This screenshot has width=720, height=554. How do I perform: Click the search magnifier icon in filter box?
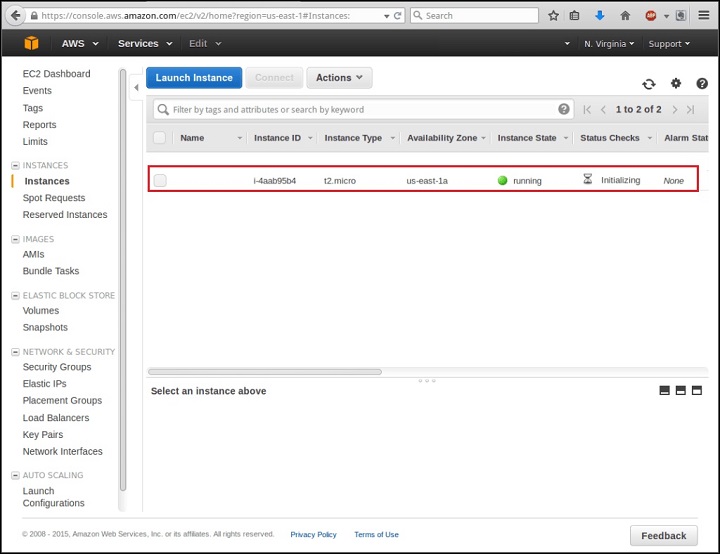click(x=163, y=109)
